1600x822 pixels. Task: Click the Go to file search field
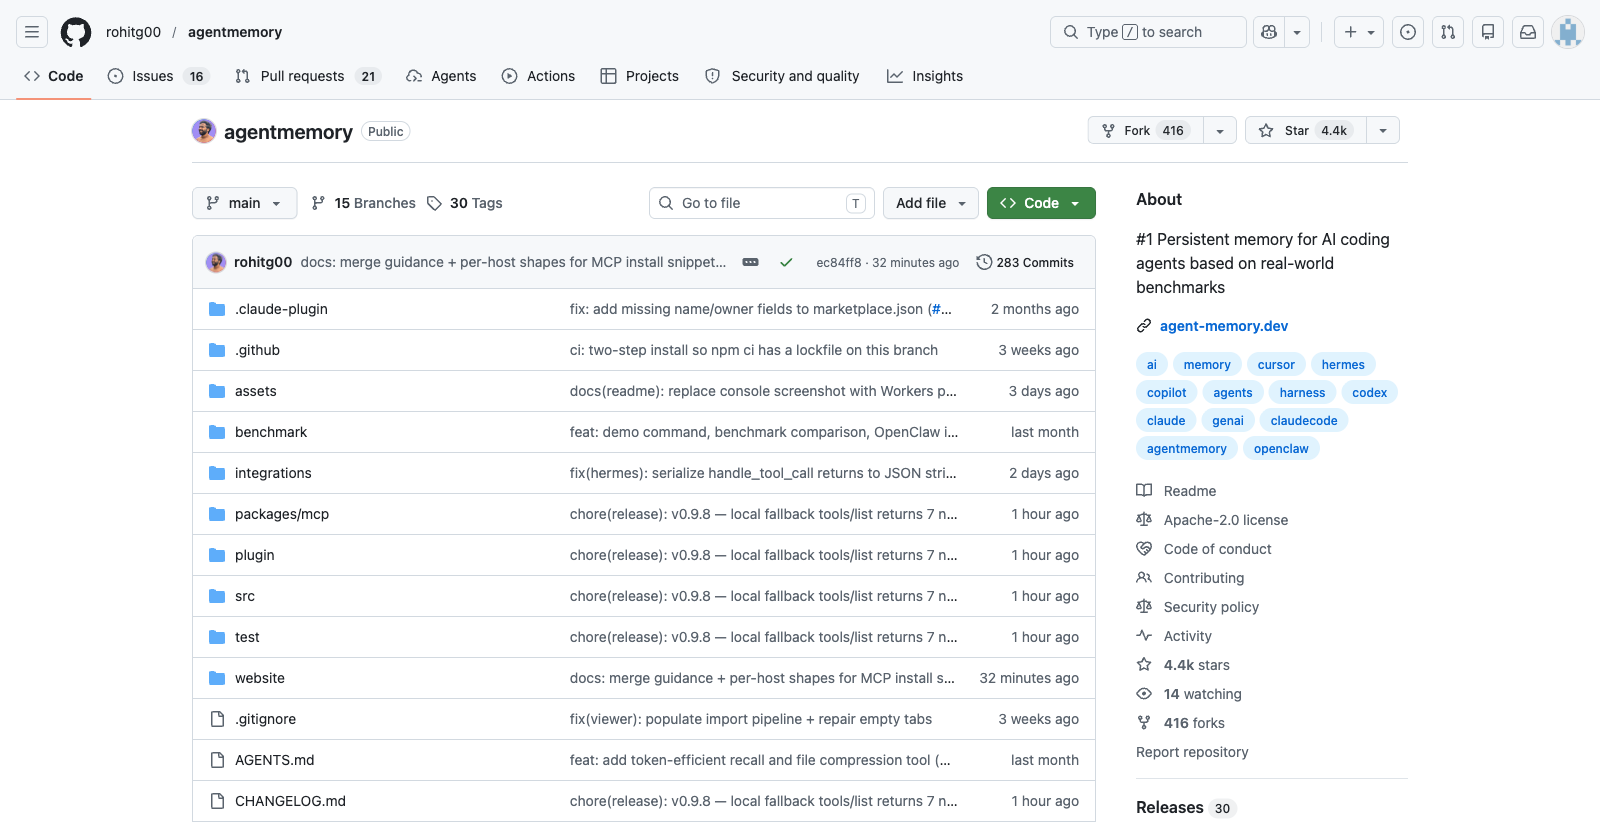[x=762, y=203]
